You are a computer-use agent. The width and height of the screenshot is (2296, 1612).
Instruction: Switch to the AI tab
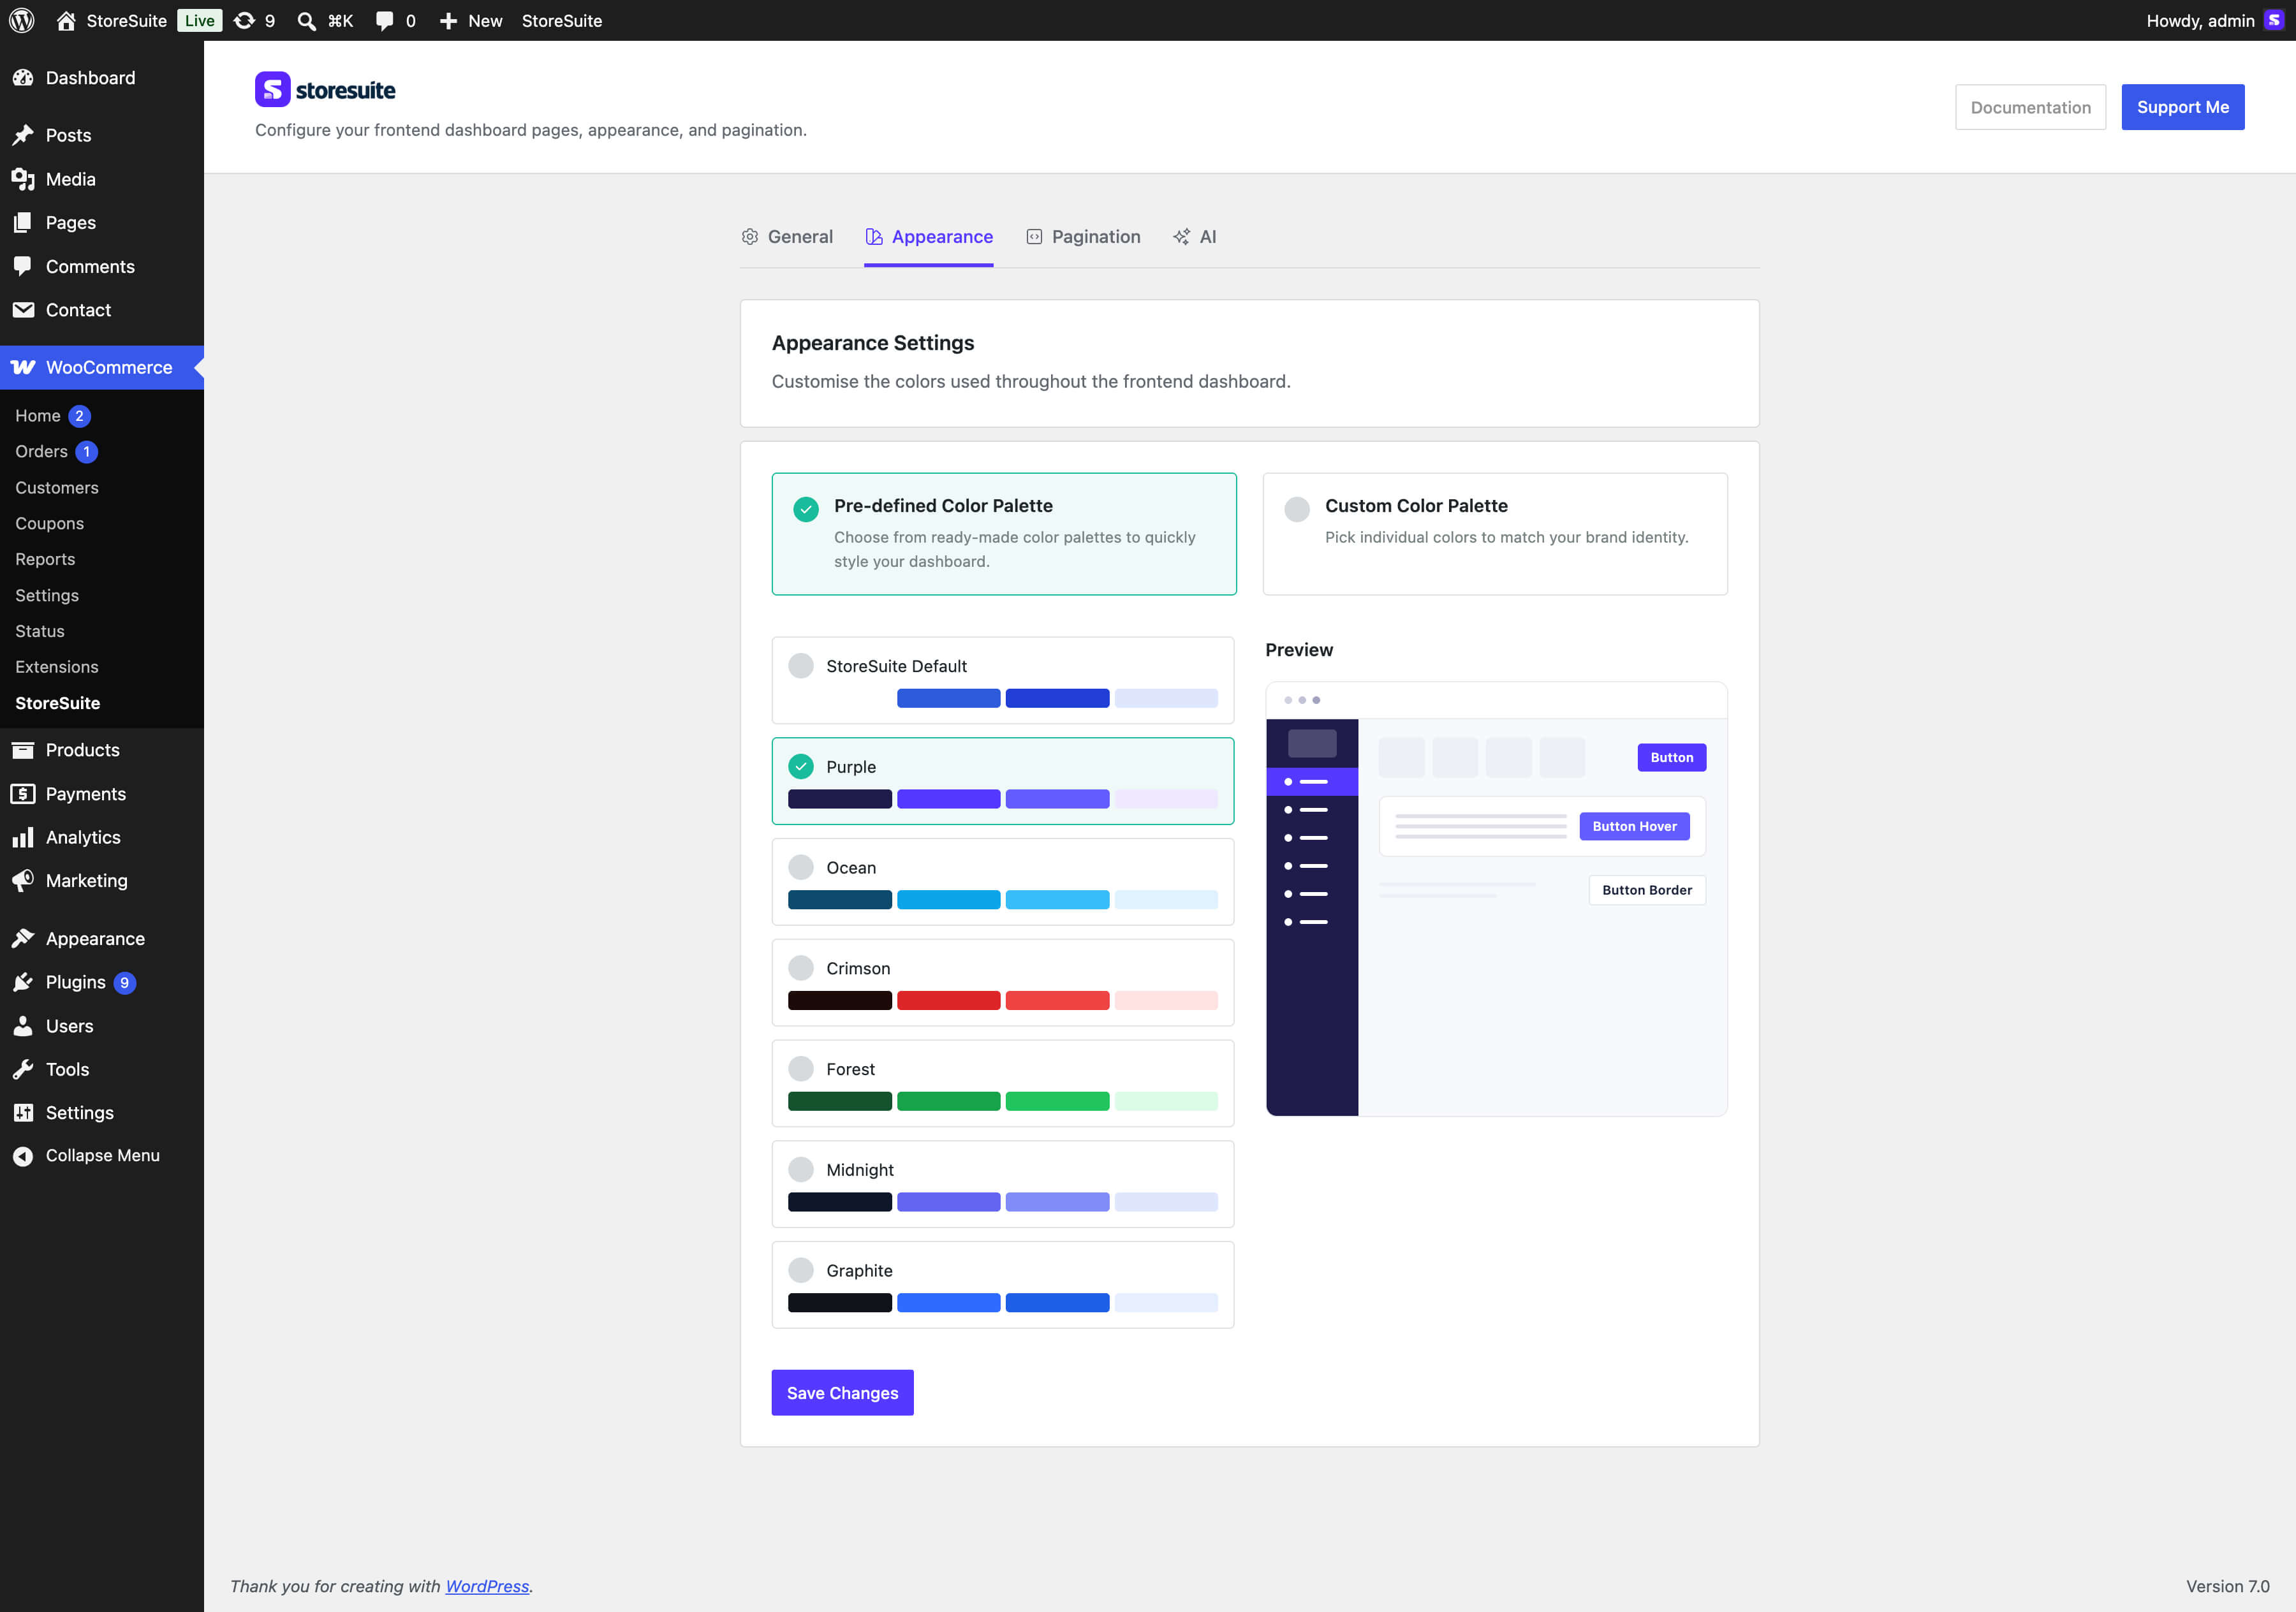[x=1195, y=237]
